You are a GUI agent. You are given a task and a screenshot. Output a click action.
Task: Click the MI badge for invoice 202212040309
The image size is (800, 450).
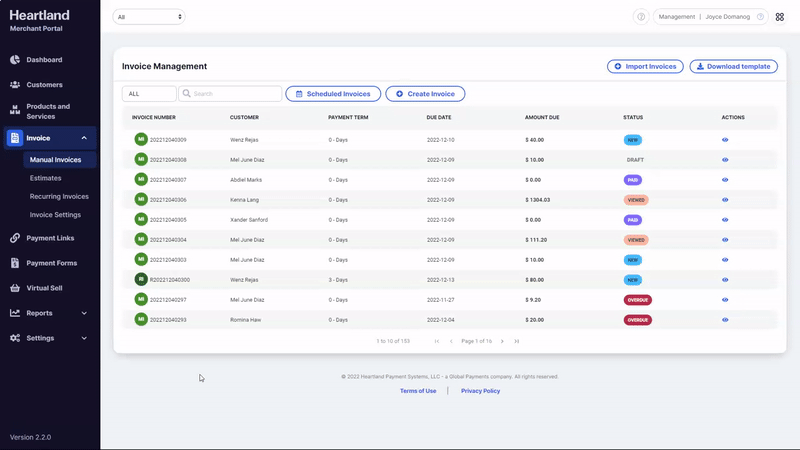(141, 139)
